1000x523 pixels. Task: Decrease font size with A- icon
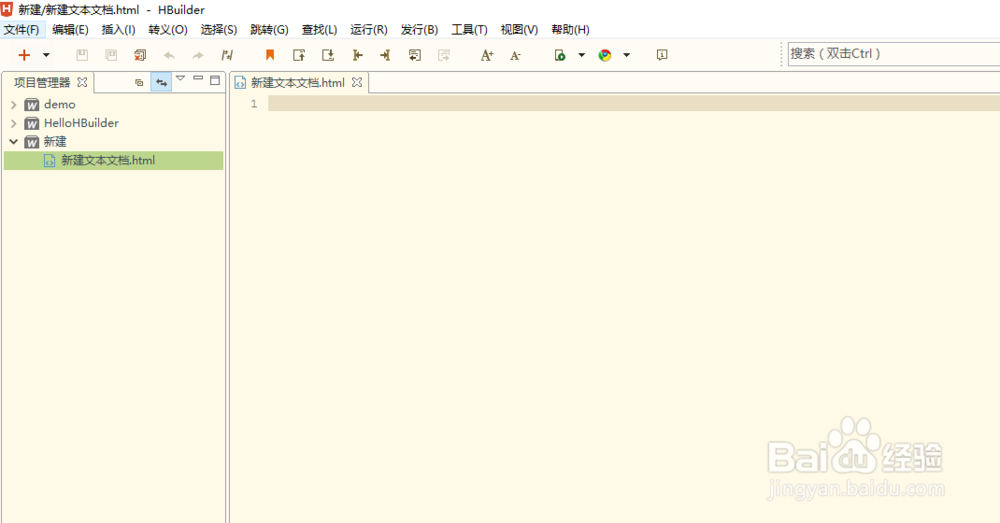[515, 55]
